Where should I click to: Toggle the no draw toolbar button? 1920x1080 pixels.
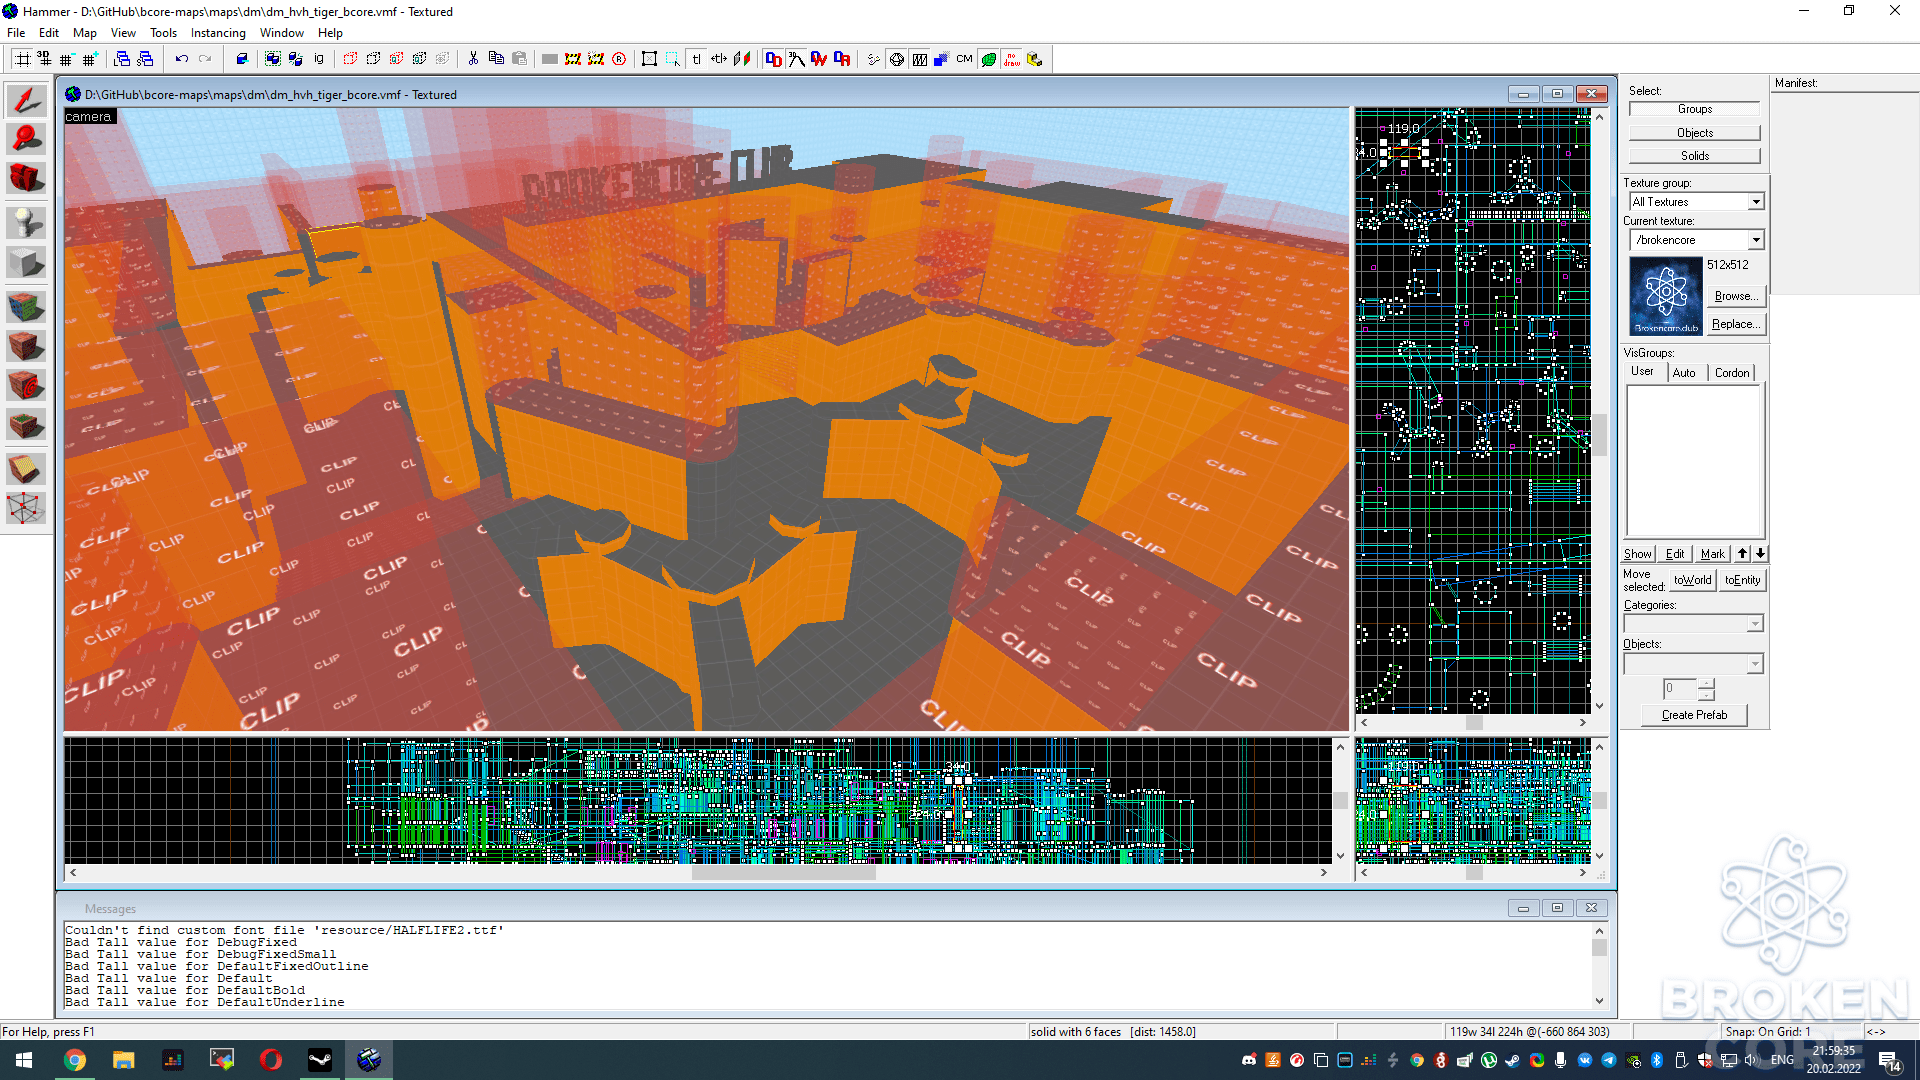click(1012, 59)
